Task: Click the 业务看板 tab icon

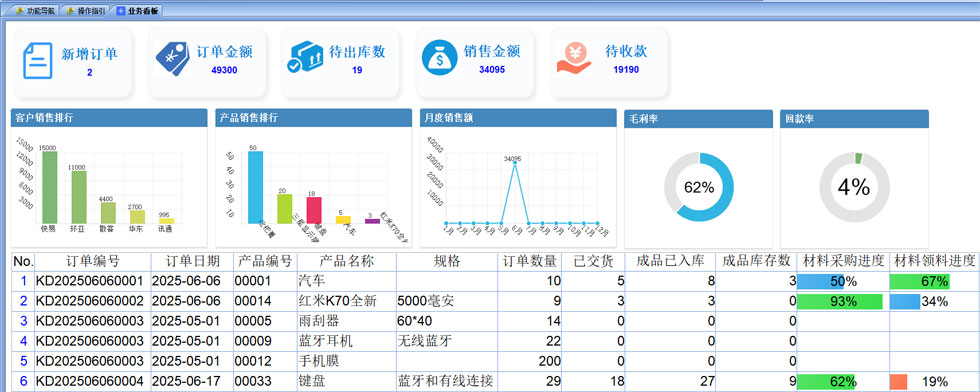Action: [x=120, y=11]
